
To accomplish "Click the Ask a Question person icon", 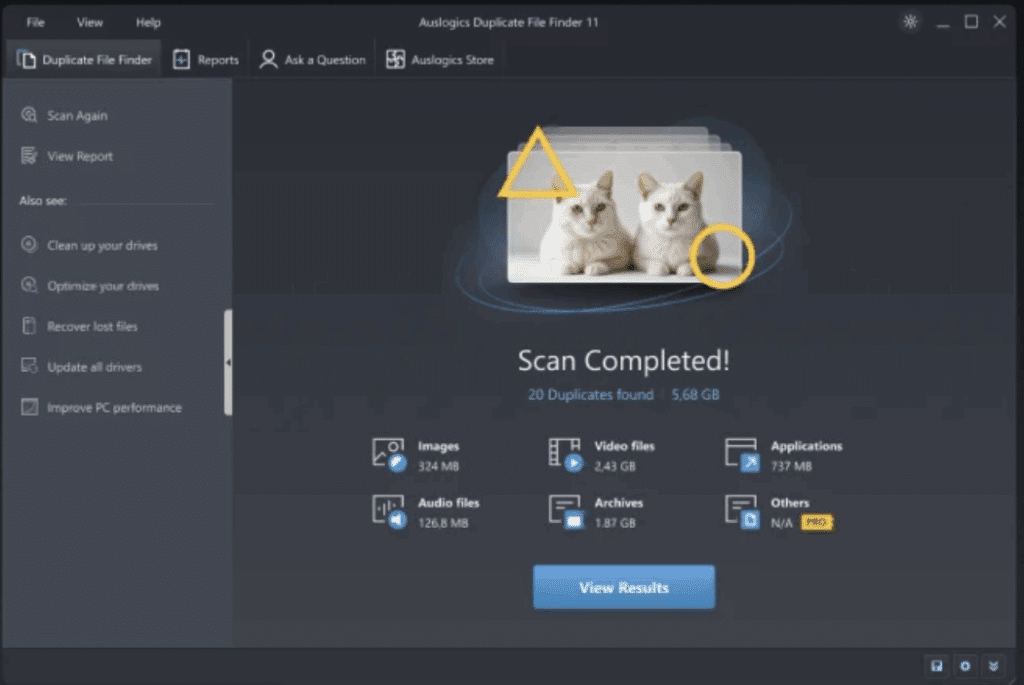I will (268, 59).
